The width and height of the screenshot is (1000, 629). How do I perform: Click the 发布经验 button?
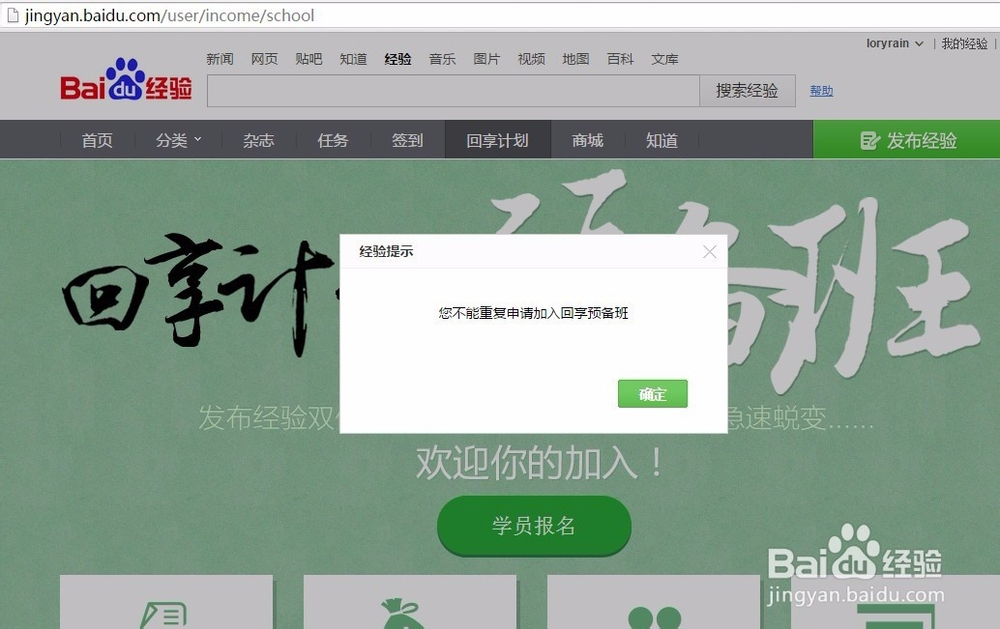[x=906, y=139]
